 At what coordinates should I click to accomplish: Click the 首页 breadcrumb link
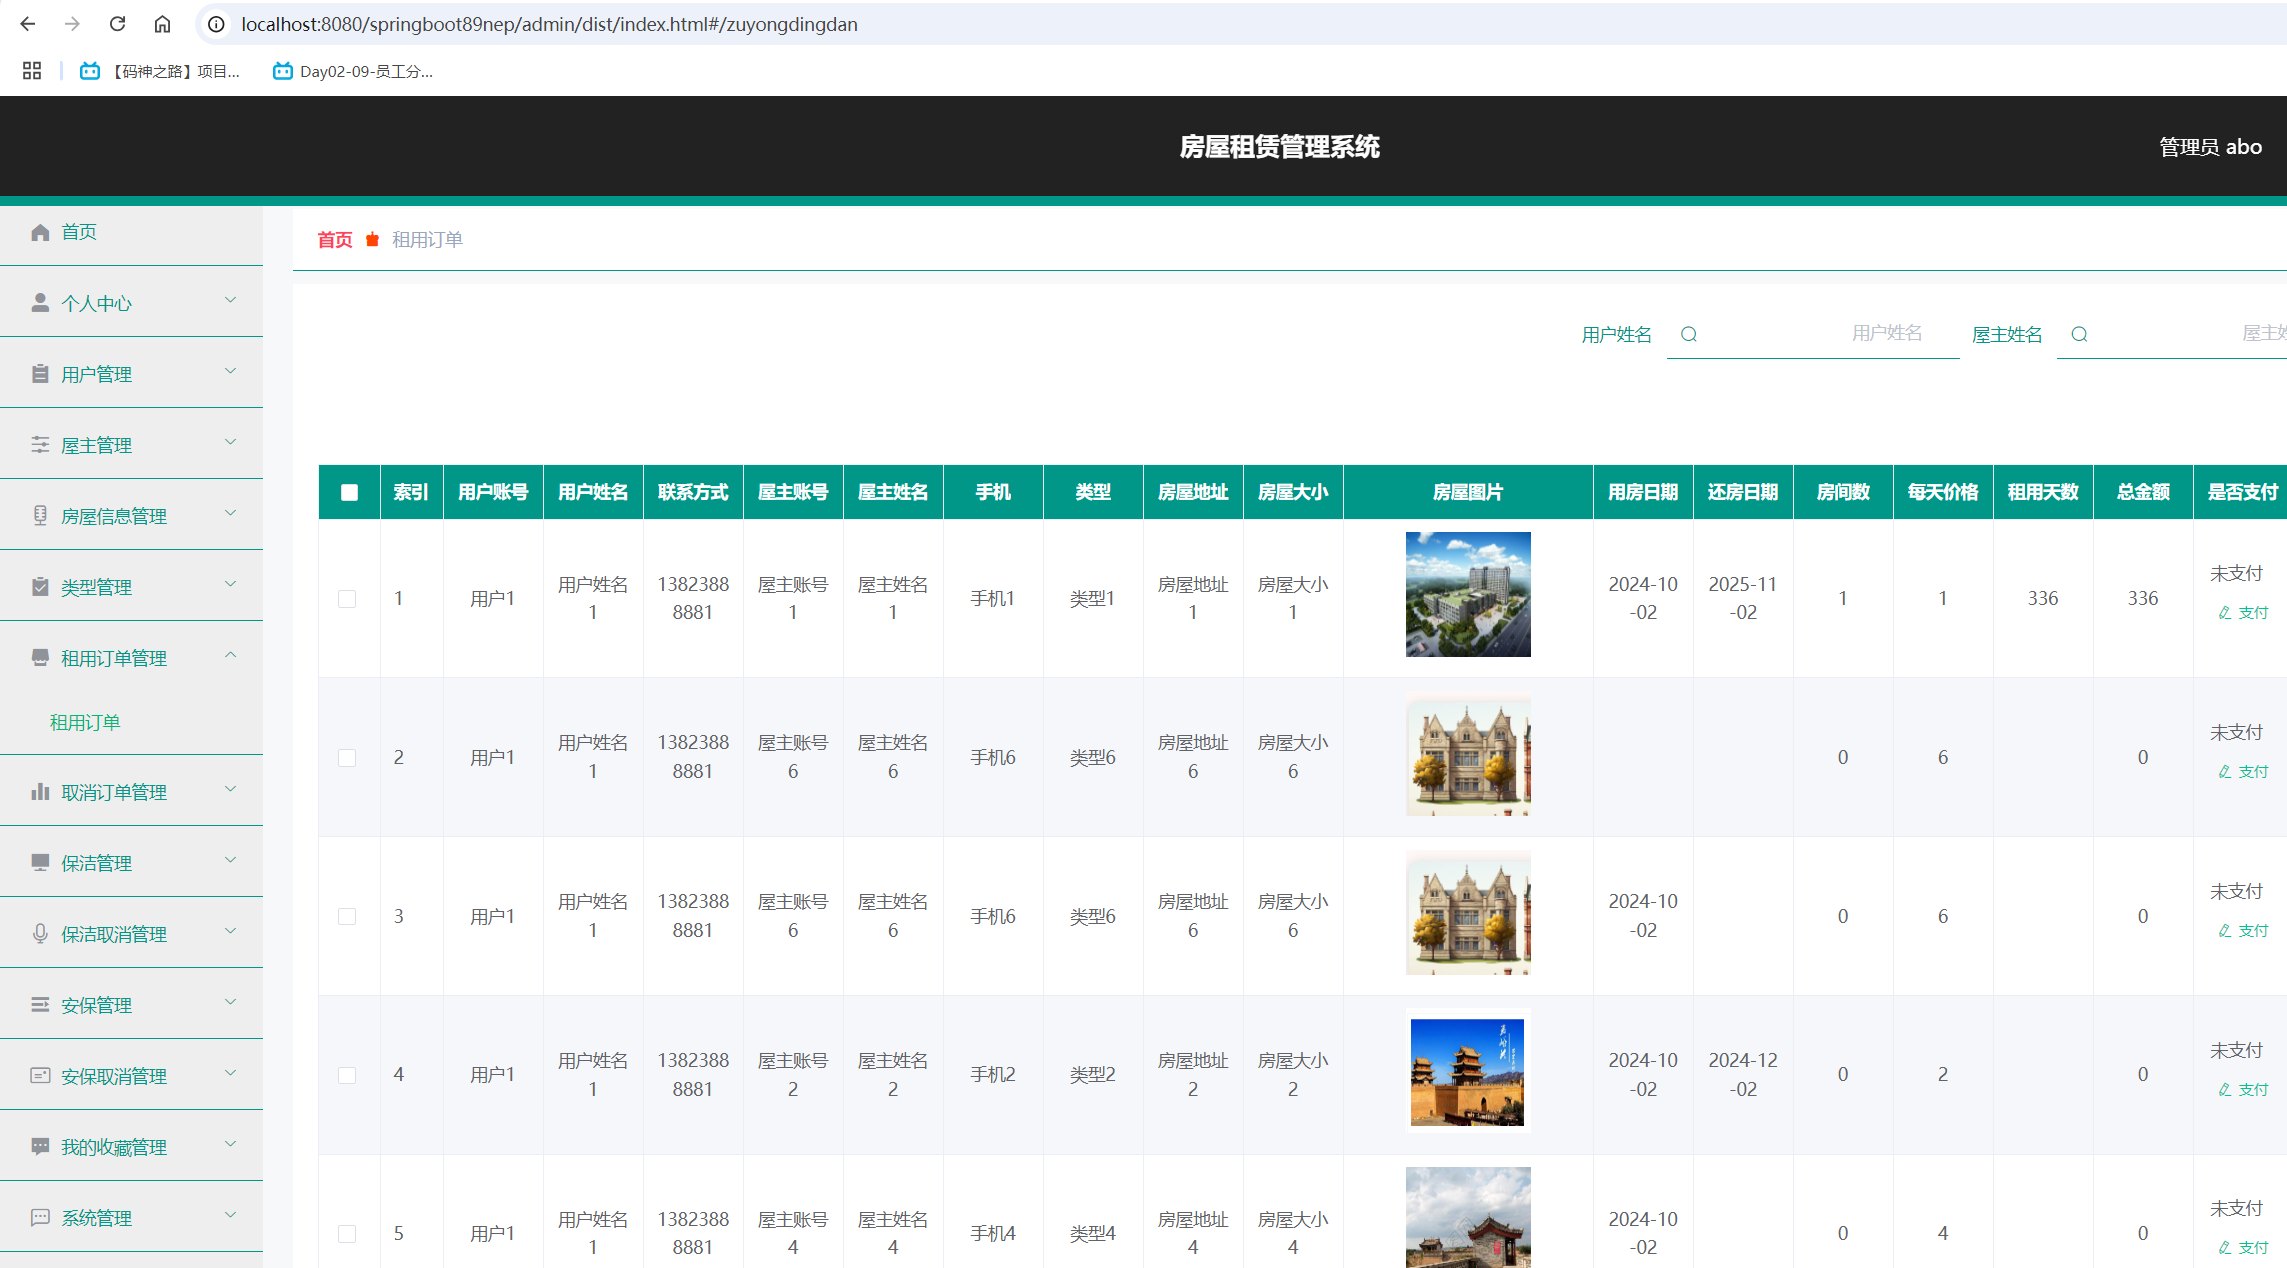pyautogui.click(x=335, y=240)
